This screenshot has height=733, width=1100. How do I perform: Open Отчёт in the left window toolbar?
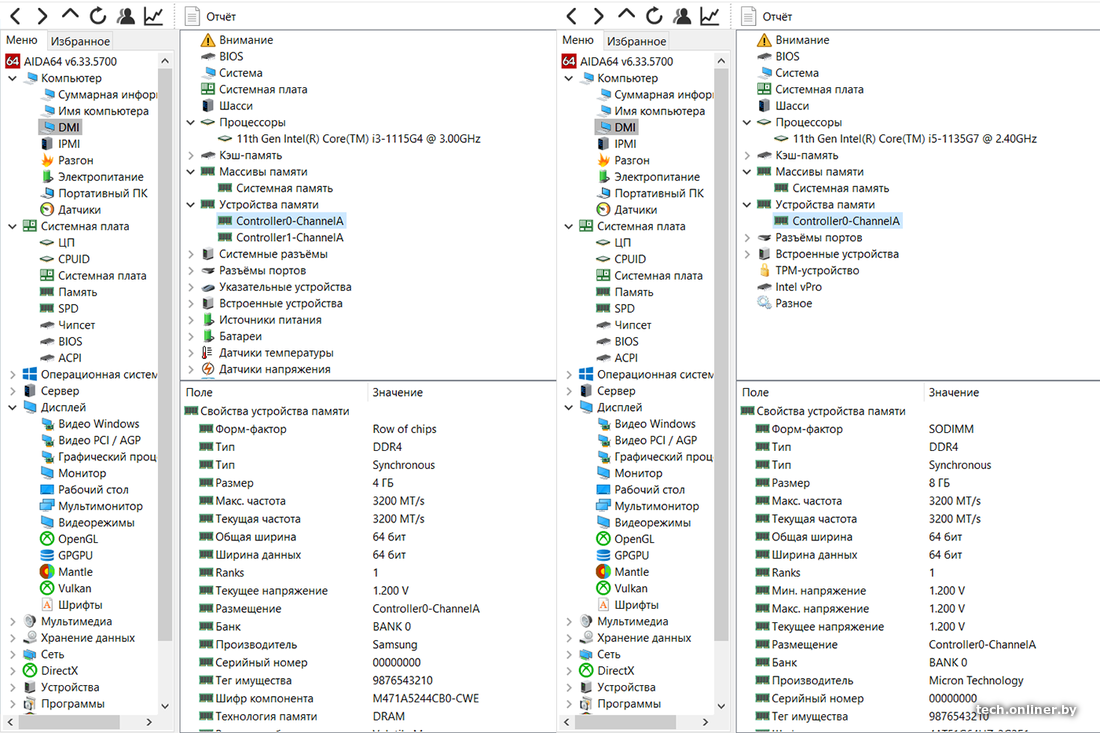(x=210, y=16)
